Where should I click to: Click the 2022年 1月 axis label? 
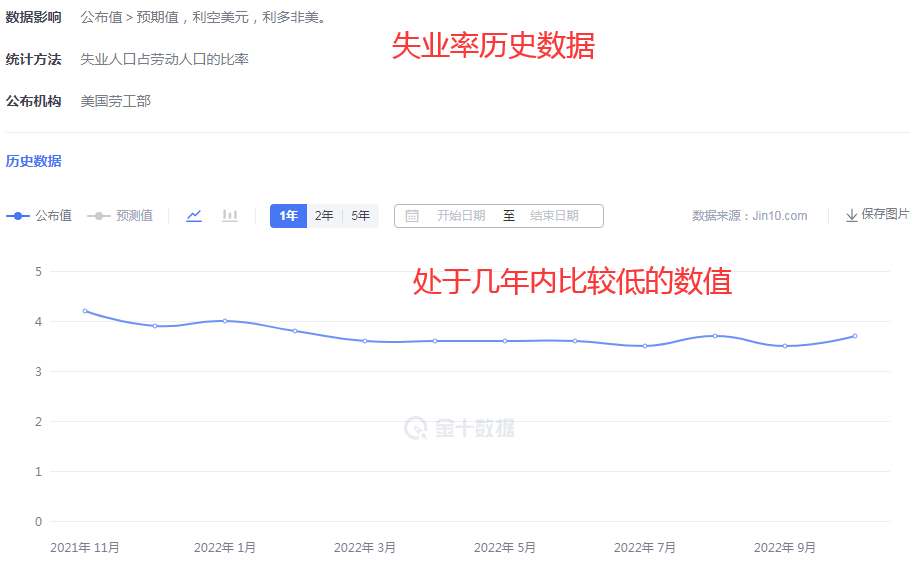pos(225,548)
